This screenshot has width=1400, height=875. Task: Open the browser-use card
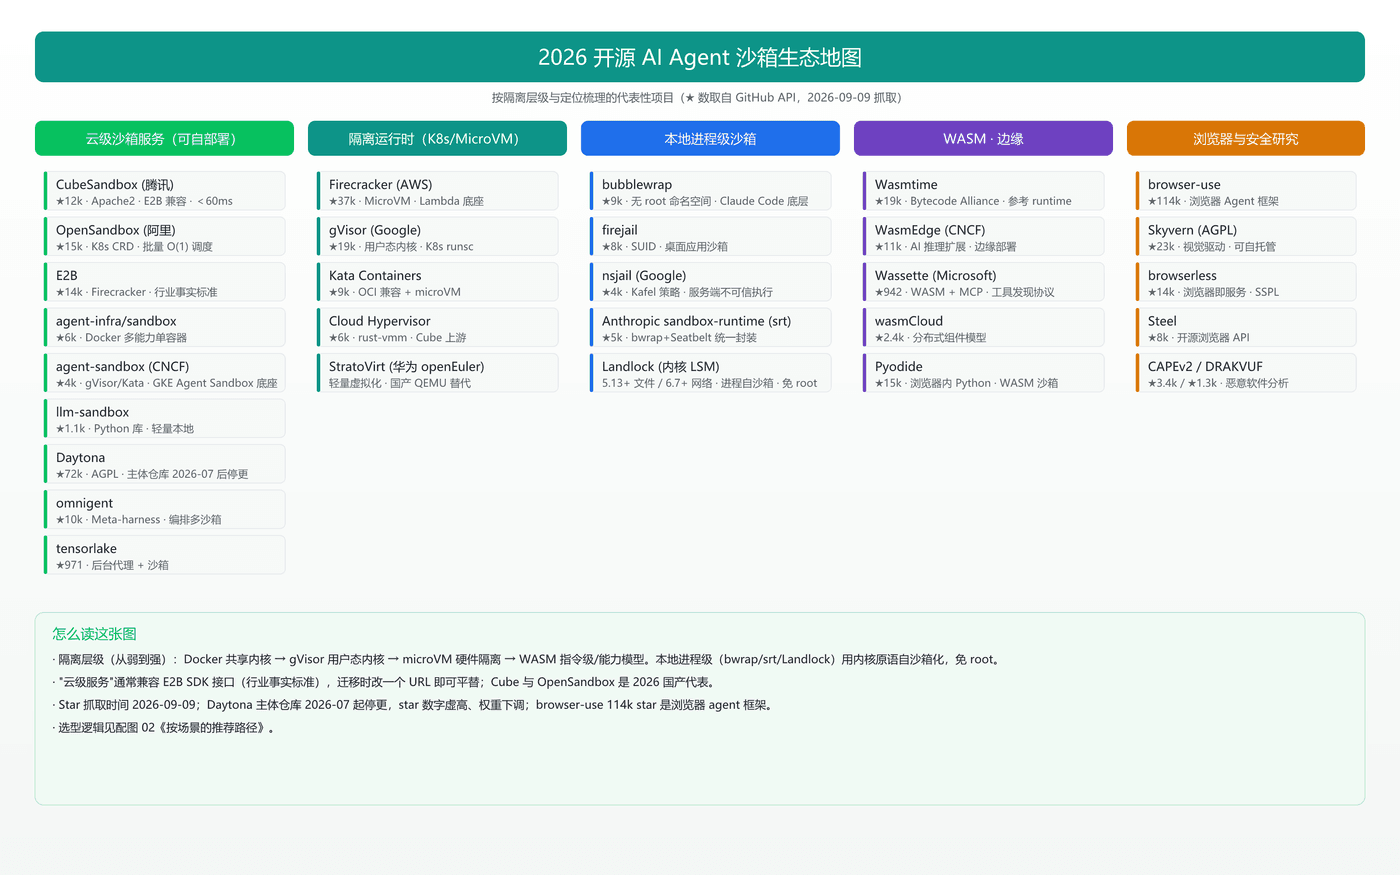pyautogui.click(x=1246, y=191)
